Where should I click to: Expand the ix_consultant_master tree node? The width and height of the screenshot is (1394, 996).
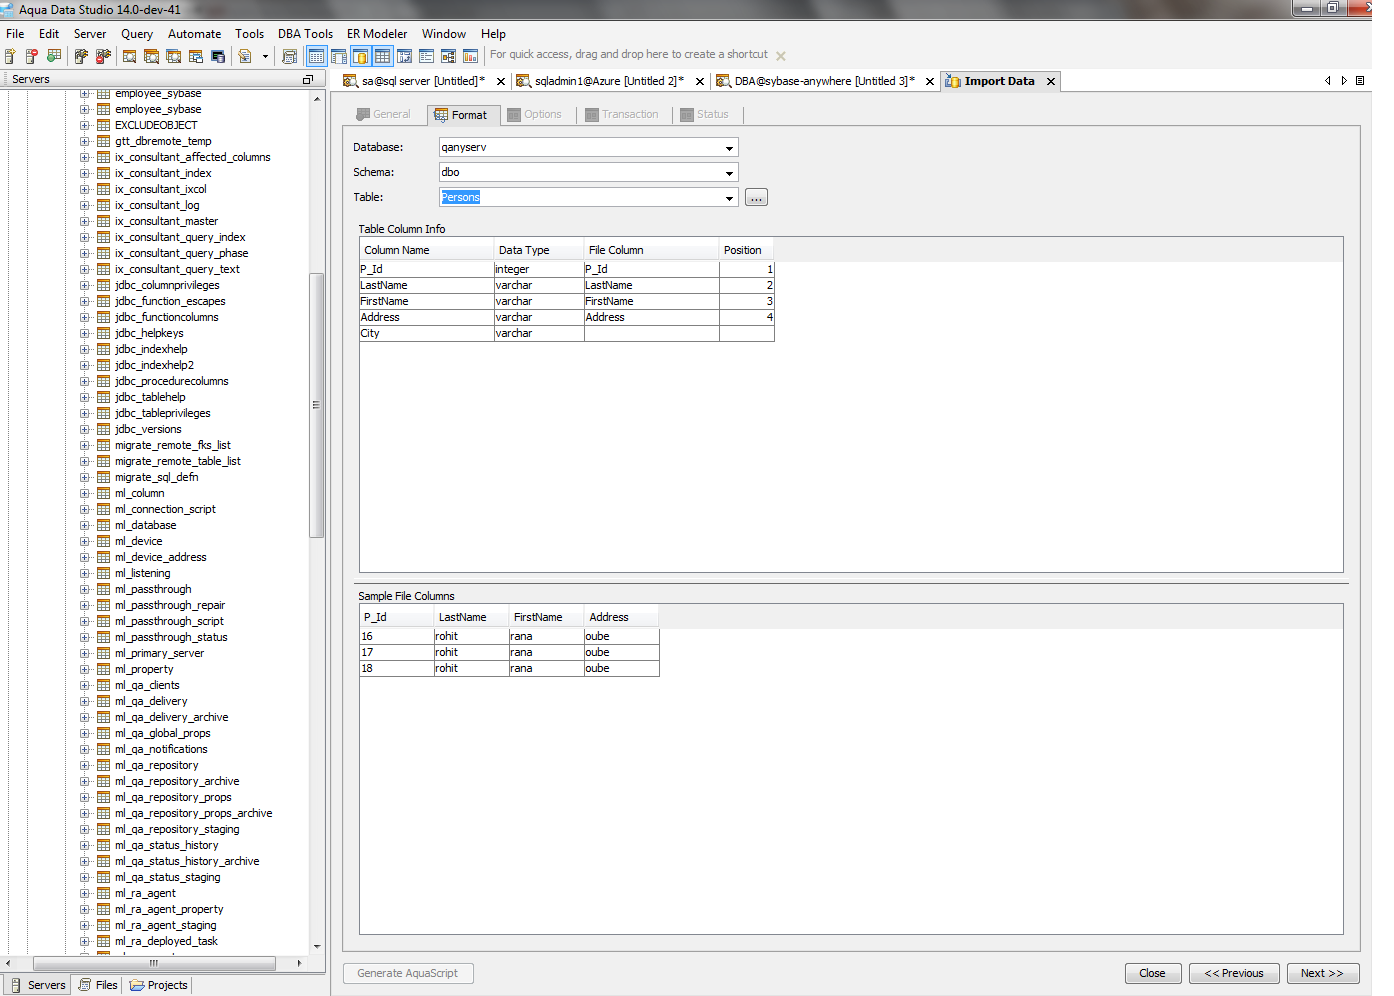pos(84,221)
